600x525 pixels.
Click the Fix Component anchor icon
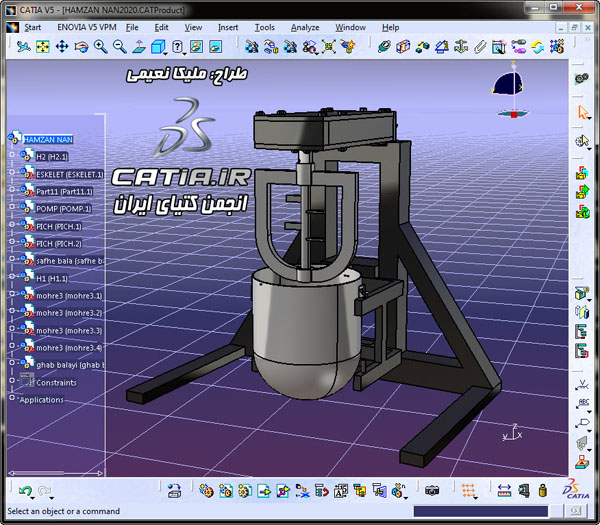click(461, 47)
